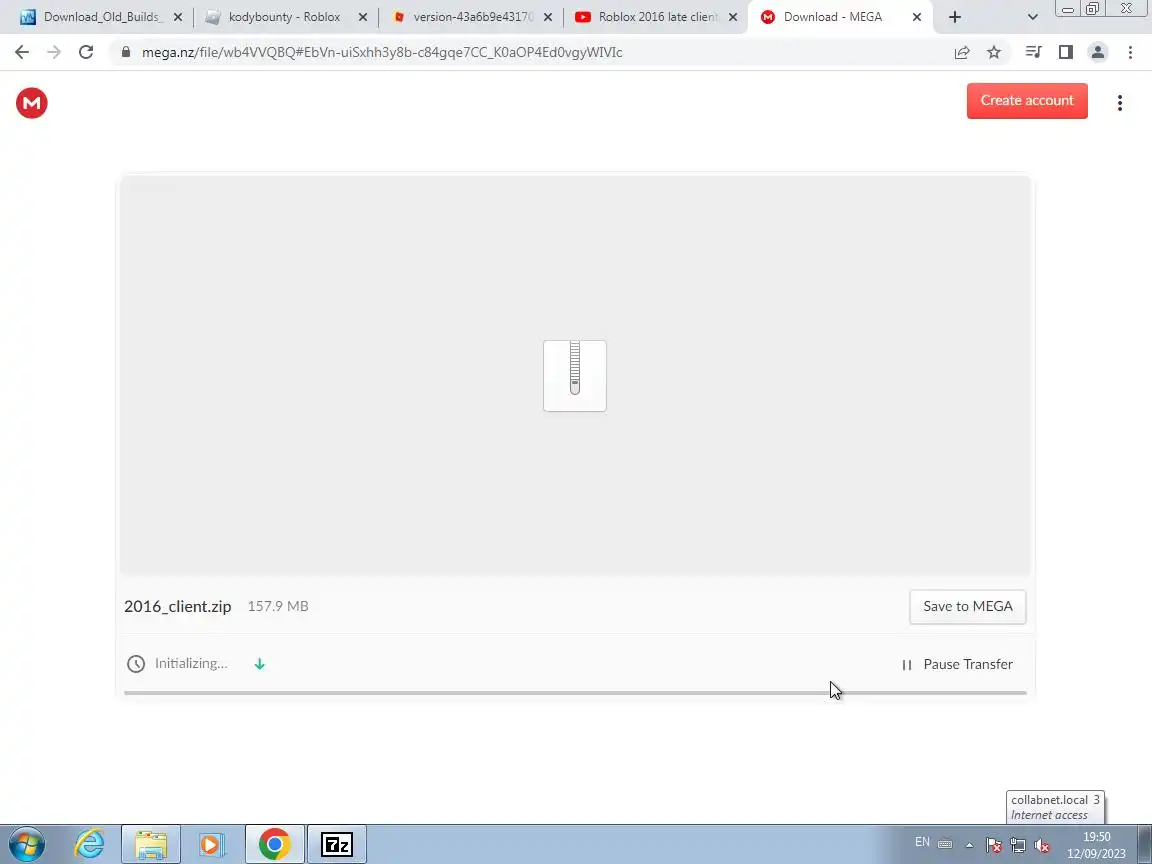Open a new browser tab
Viewport: 1152px width, 864px height.
coord(954,17)
